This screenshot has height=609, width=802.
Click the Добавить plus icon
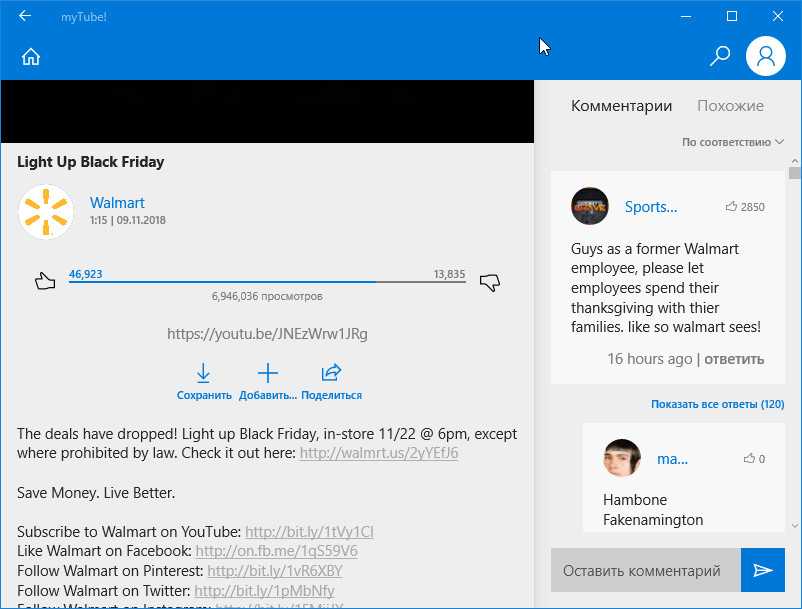[267, 374]
